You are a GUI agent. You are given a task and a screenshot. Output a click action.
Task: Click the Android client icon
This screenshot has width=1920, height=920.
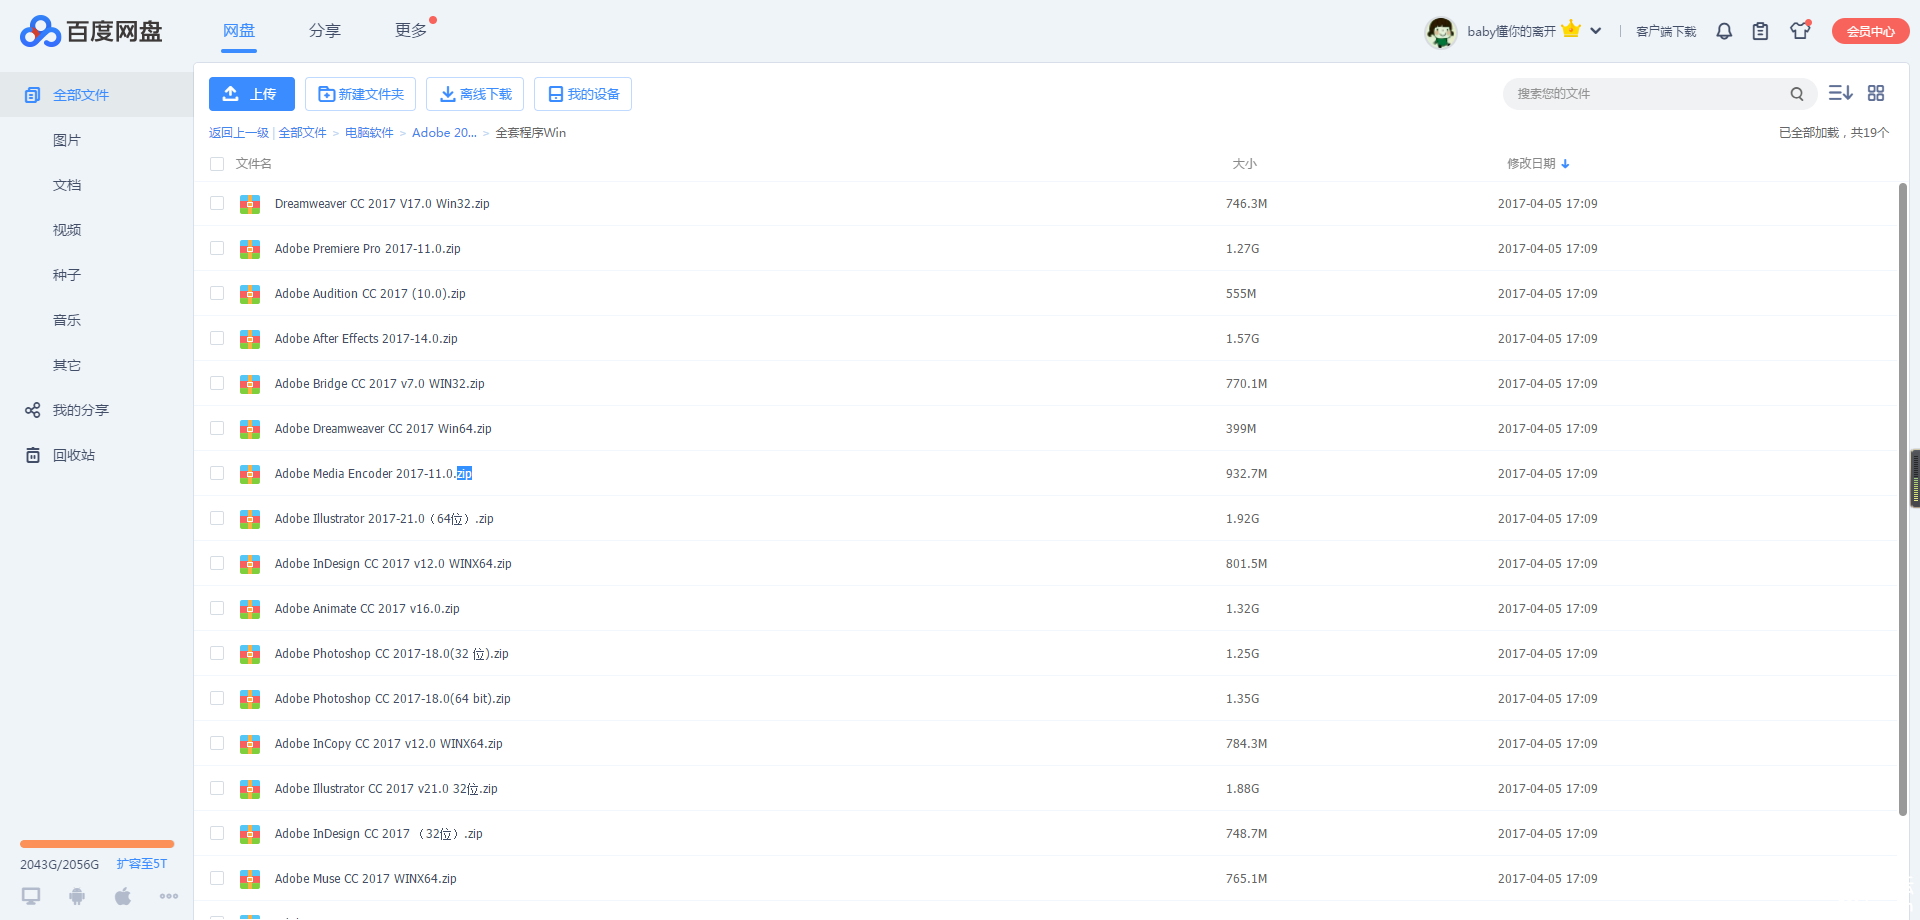pos(77,896)
